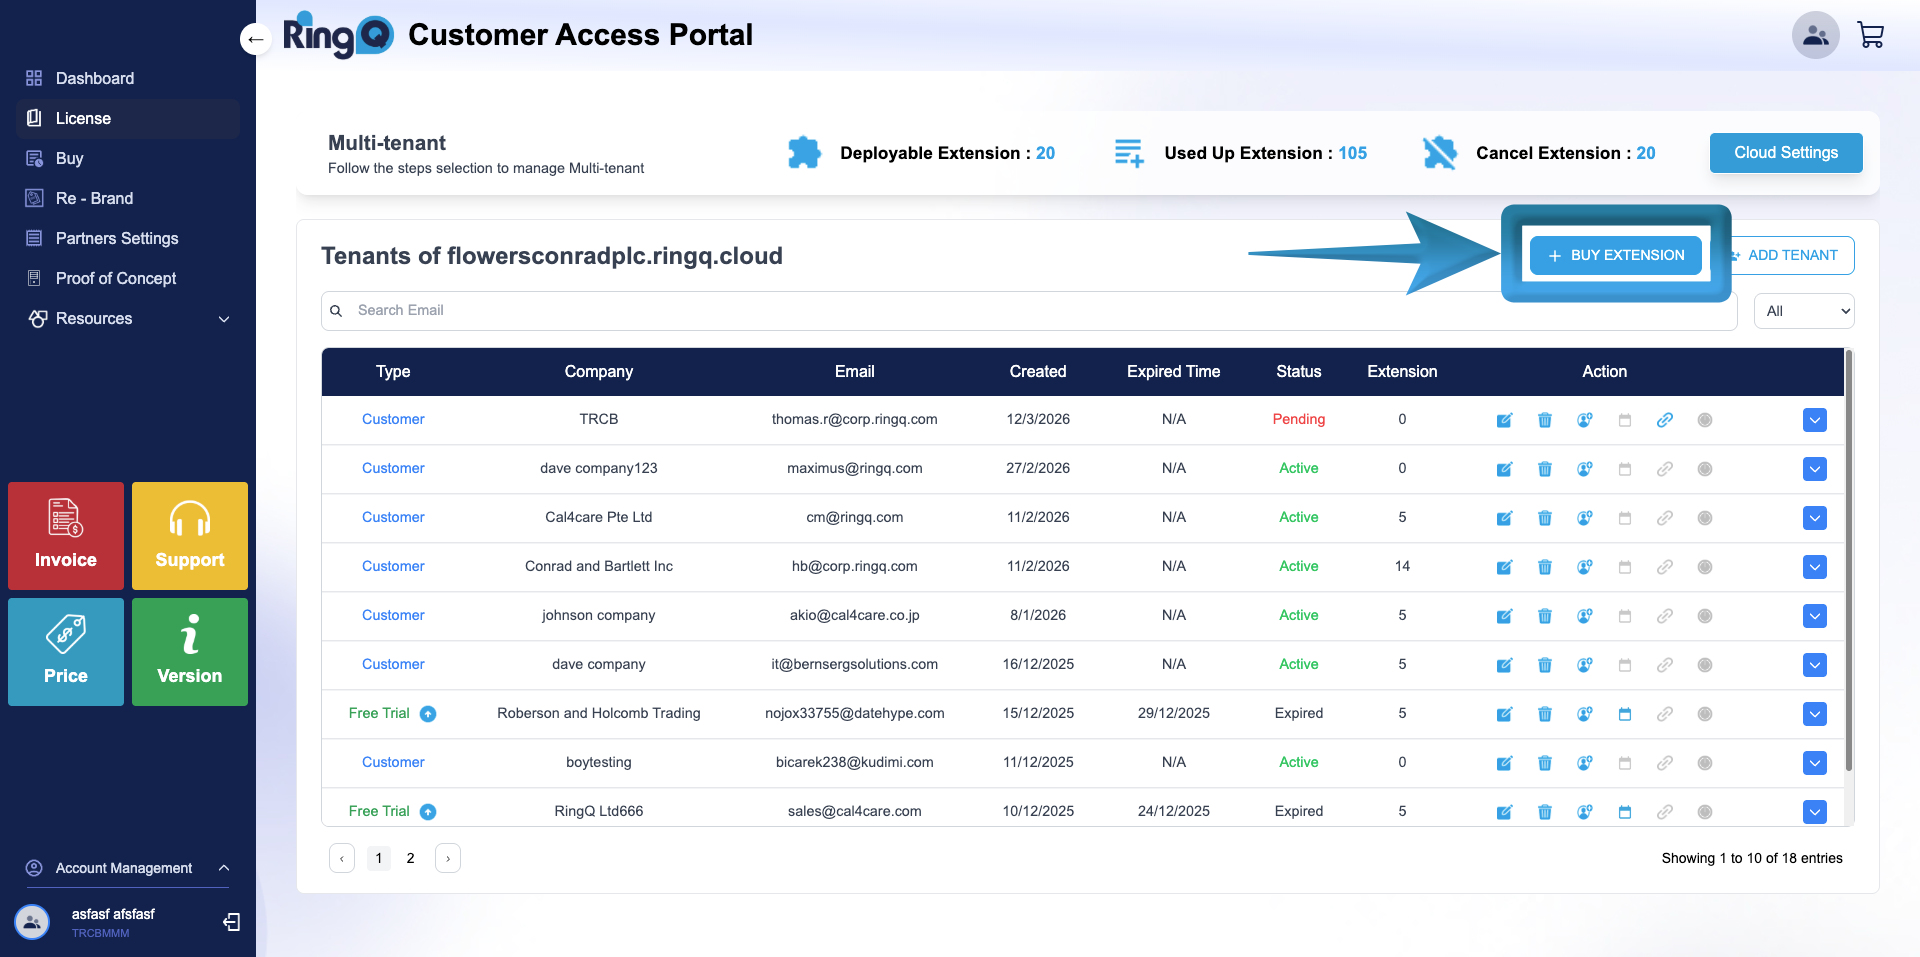
Task: Toggle the power icon in the TRCB row
Action: 1704,420
